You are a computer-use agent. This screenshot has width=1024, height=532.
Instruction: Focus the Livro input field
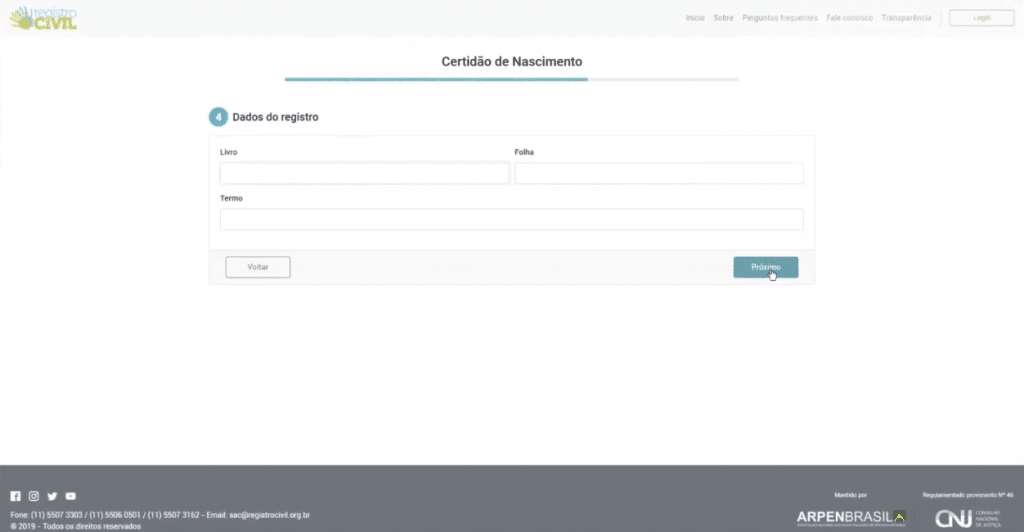(x=364, y=173)
